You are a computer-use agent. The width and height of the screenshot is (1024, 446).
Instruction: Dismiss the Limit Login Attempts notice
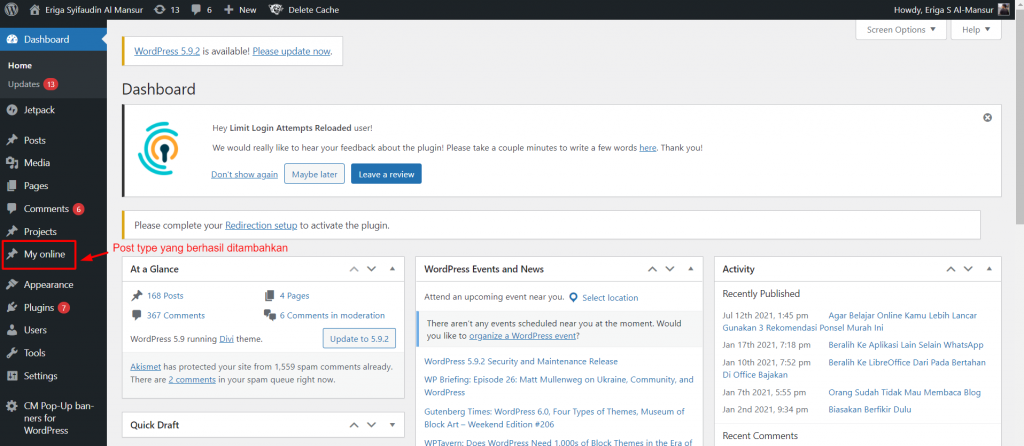(987, 118)
